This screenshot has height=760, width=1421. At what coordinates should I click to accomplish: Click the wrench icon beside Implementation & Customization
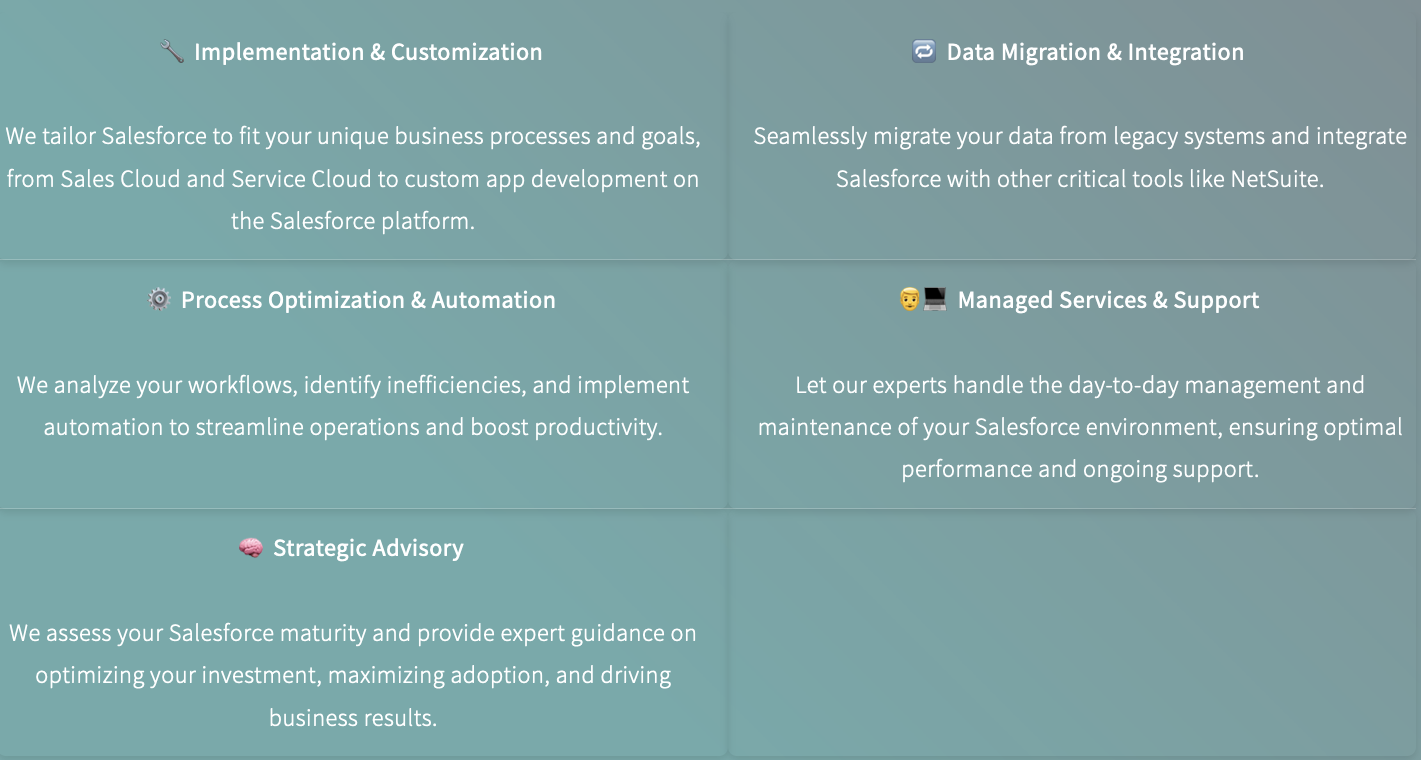point(172,52)
